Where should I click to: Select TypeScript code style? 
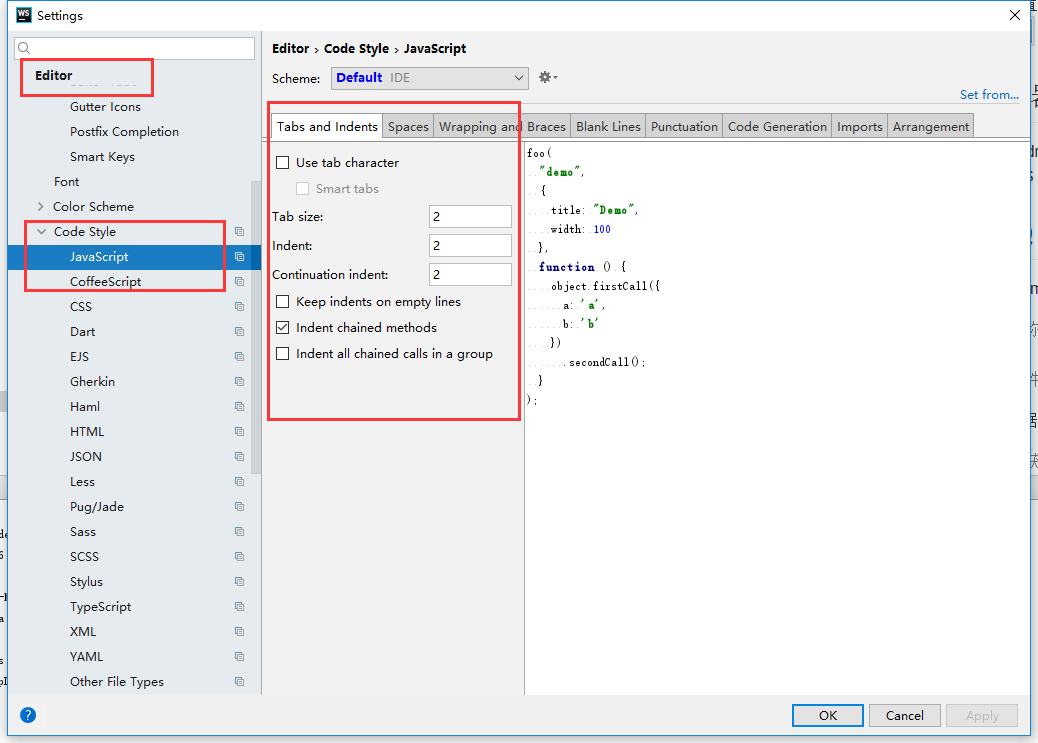[x=101, y=607]
